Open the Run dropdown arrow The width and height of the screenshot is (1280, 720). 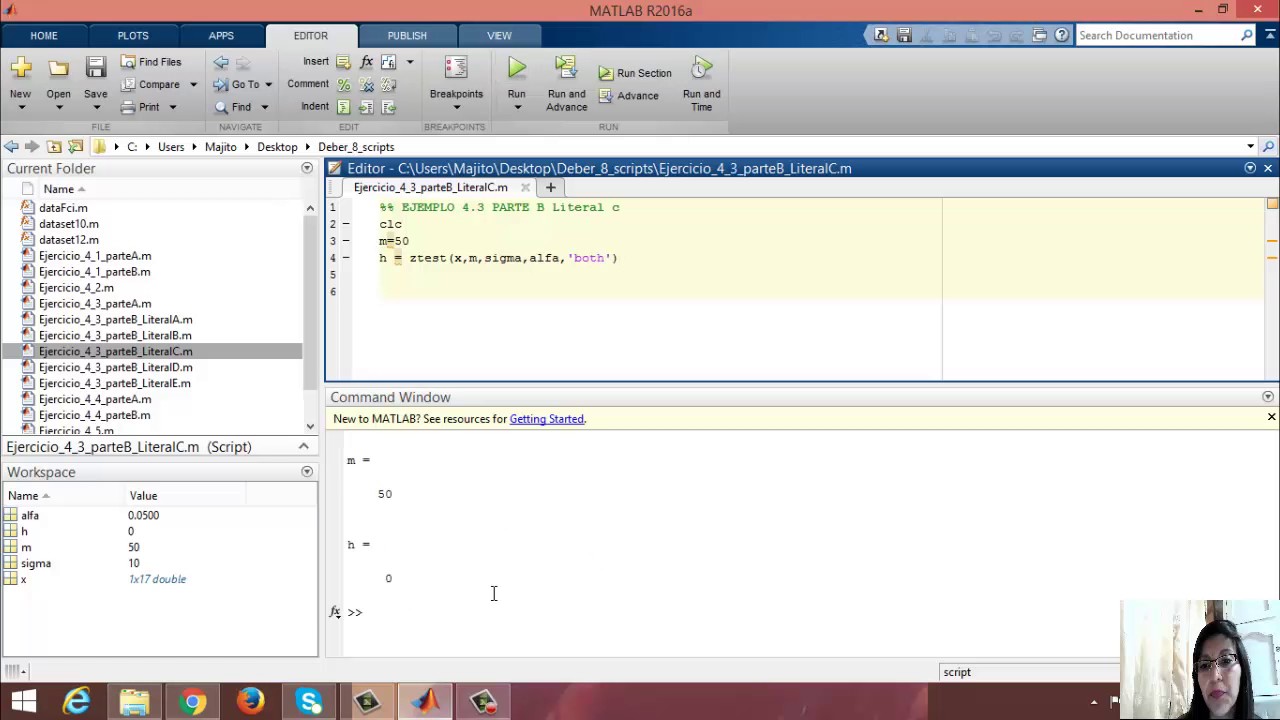(x=516, y=108)
